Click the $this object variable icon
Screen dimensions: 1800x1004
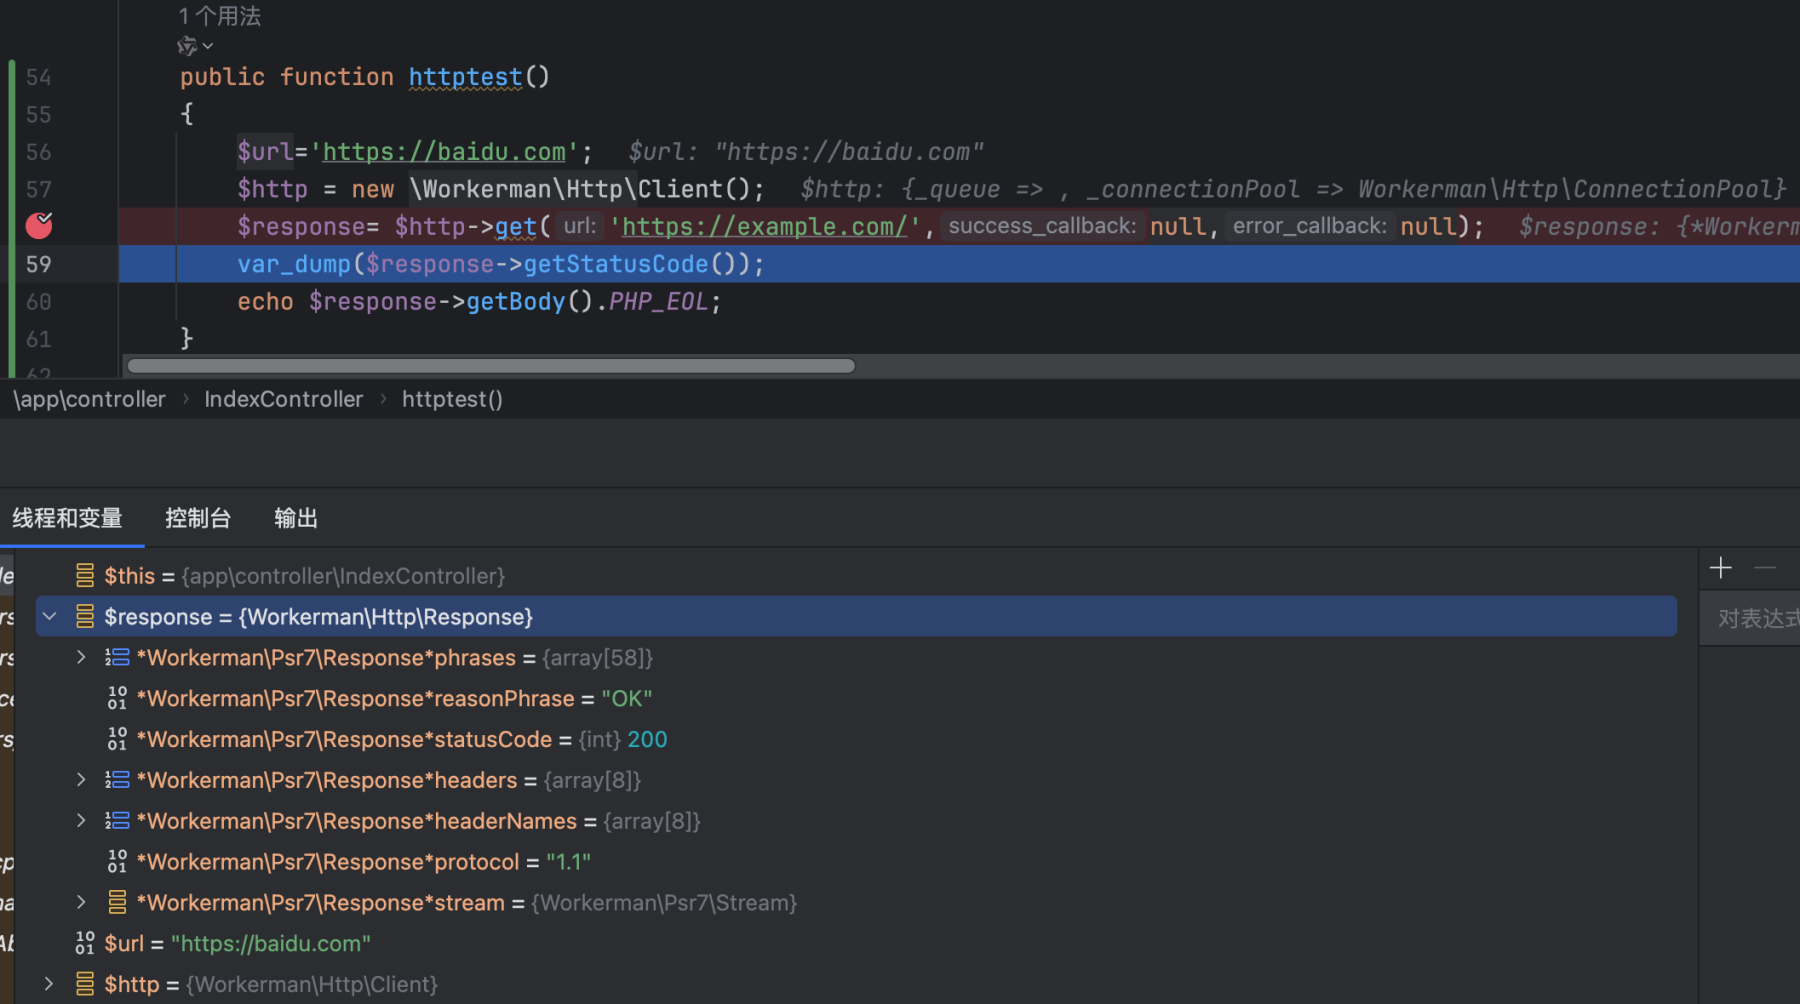[x=85, y=576]
